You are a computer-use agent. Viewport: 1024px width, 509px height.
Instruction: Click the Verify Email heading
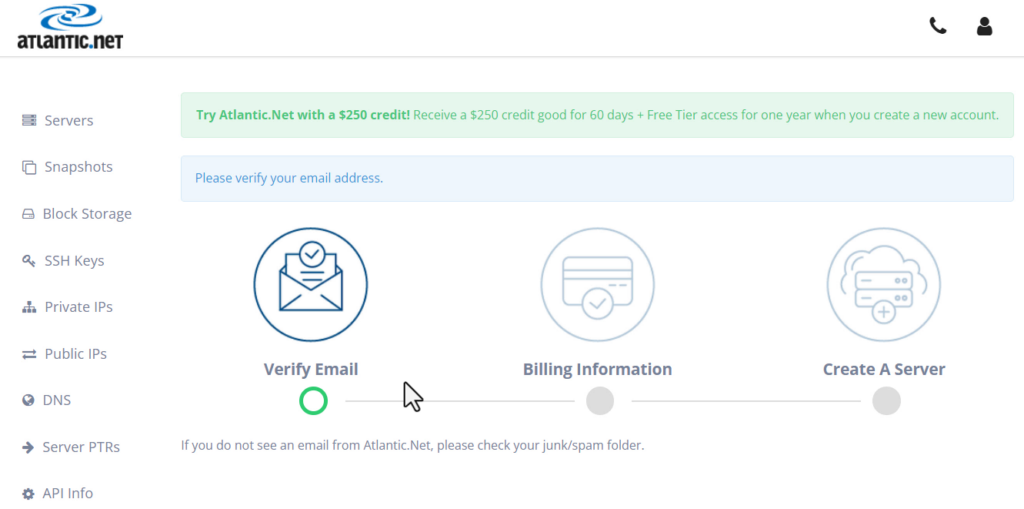tap(311, 370)
